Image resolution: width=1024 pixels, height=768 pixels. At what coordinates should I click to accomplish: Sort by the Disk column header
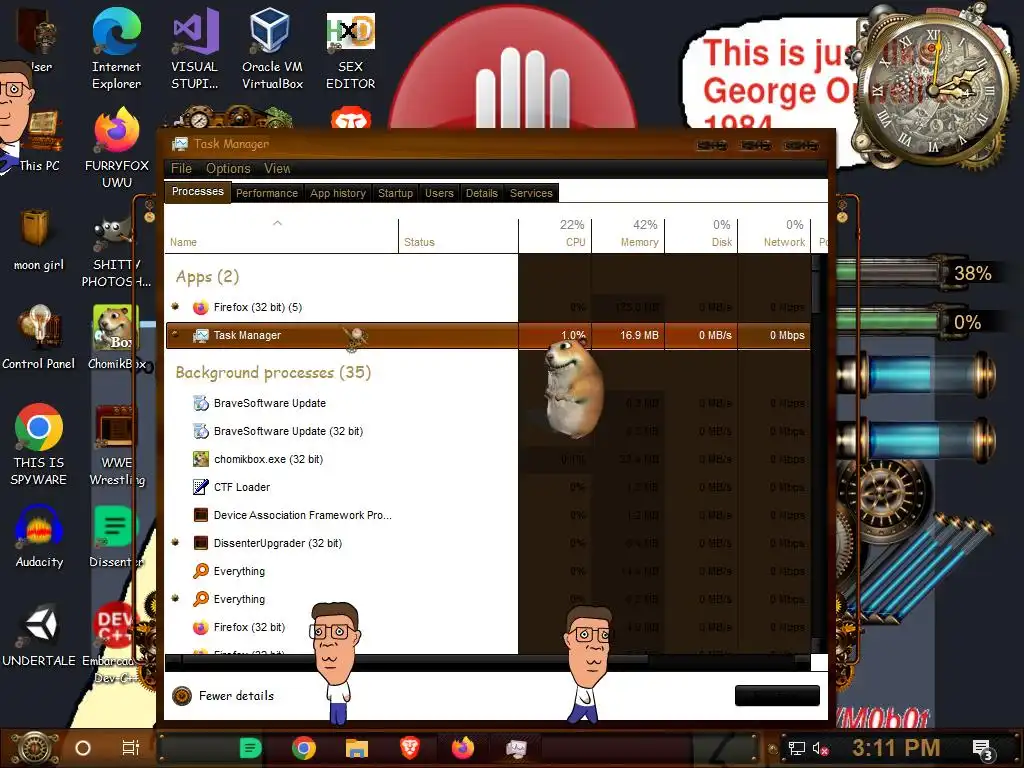pyautogui.click(x=701, y=235)
